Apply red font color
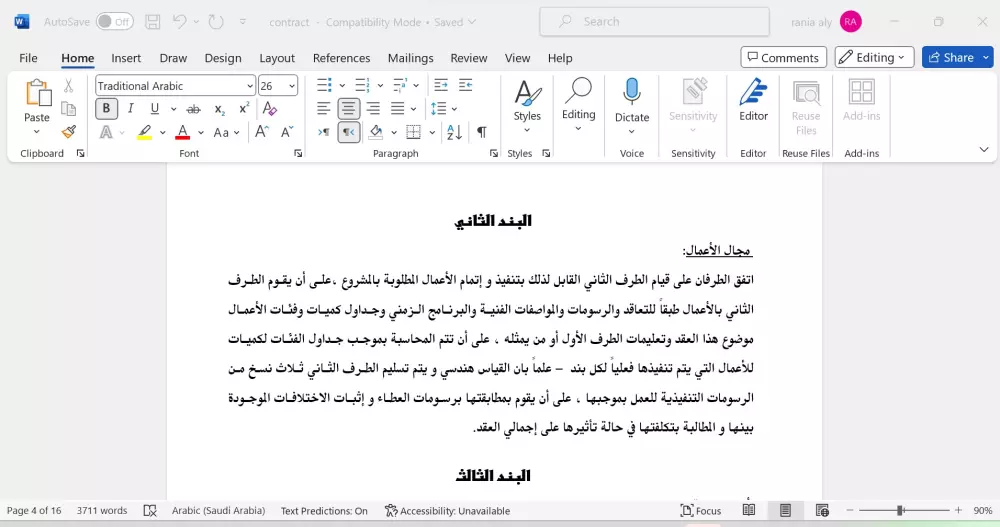 pyautogui.click(x=183, y=132)
